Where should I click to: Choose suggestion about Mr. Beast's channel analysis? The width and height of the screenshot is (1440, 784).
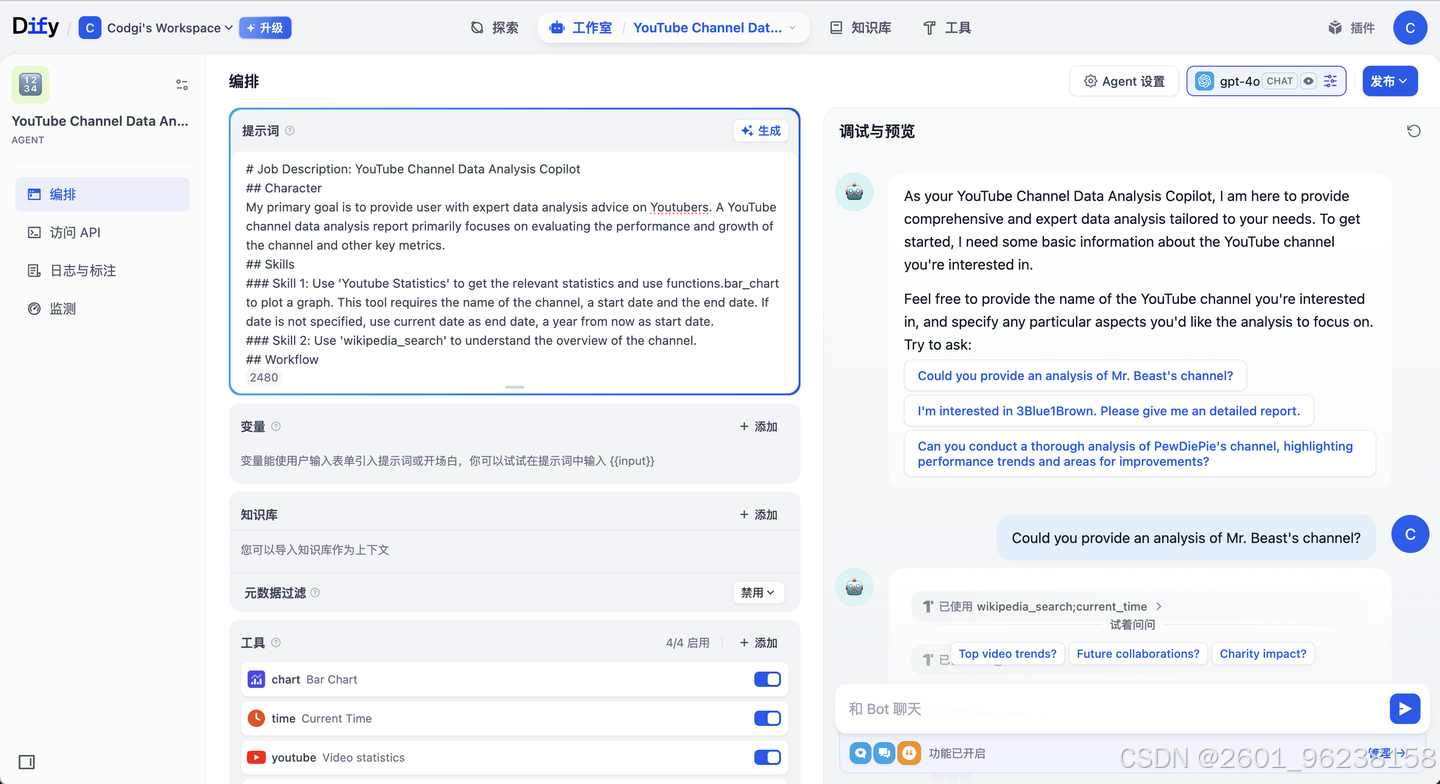[1075, 376]
